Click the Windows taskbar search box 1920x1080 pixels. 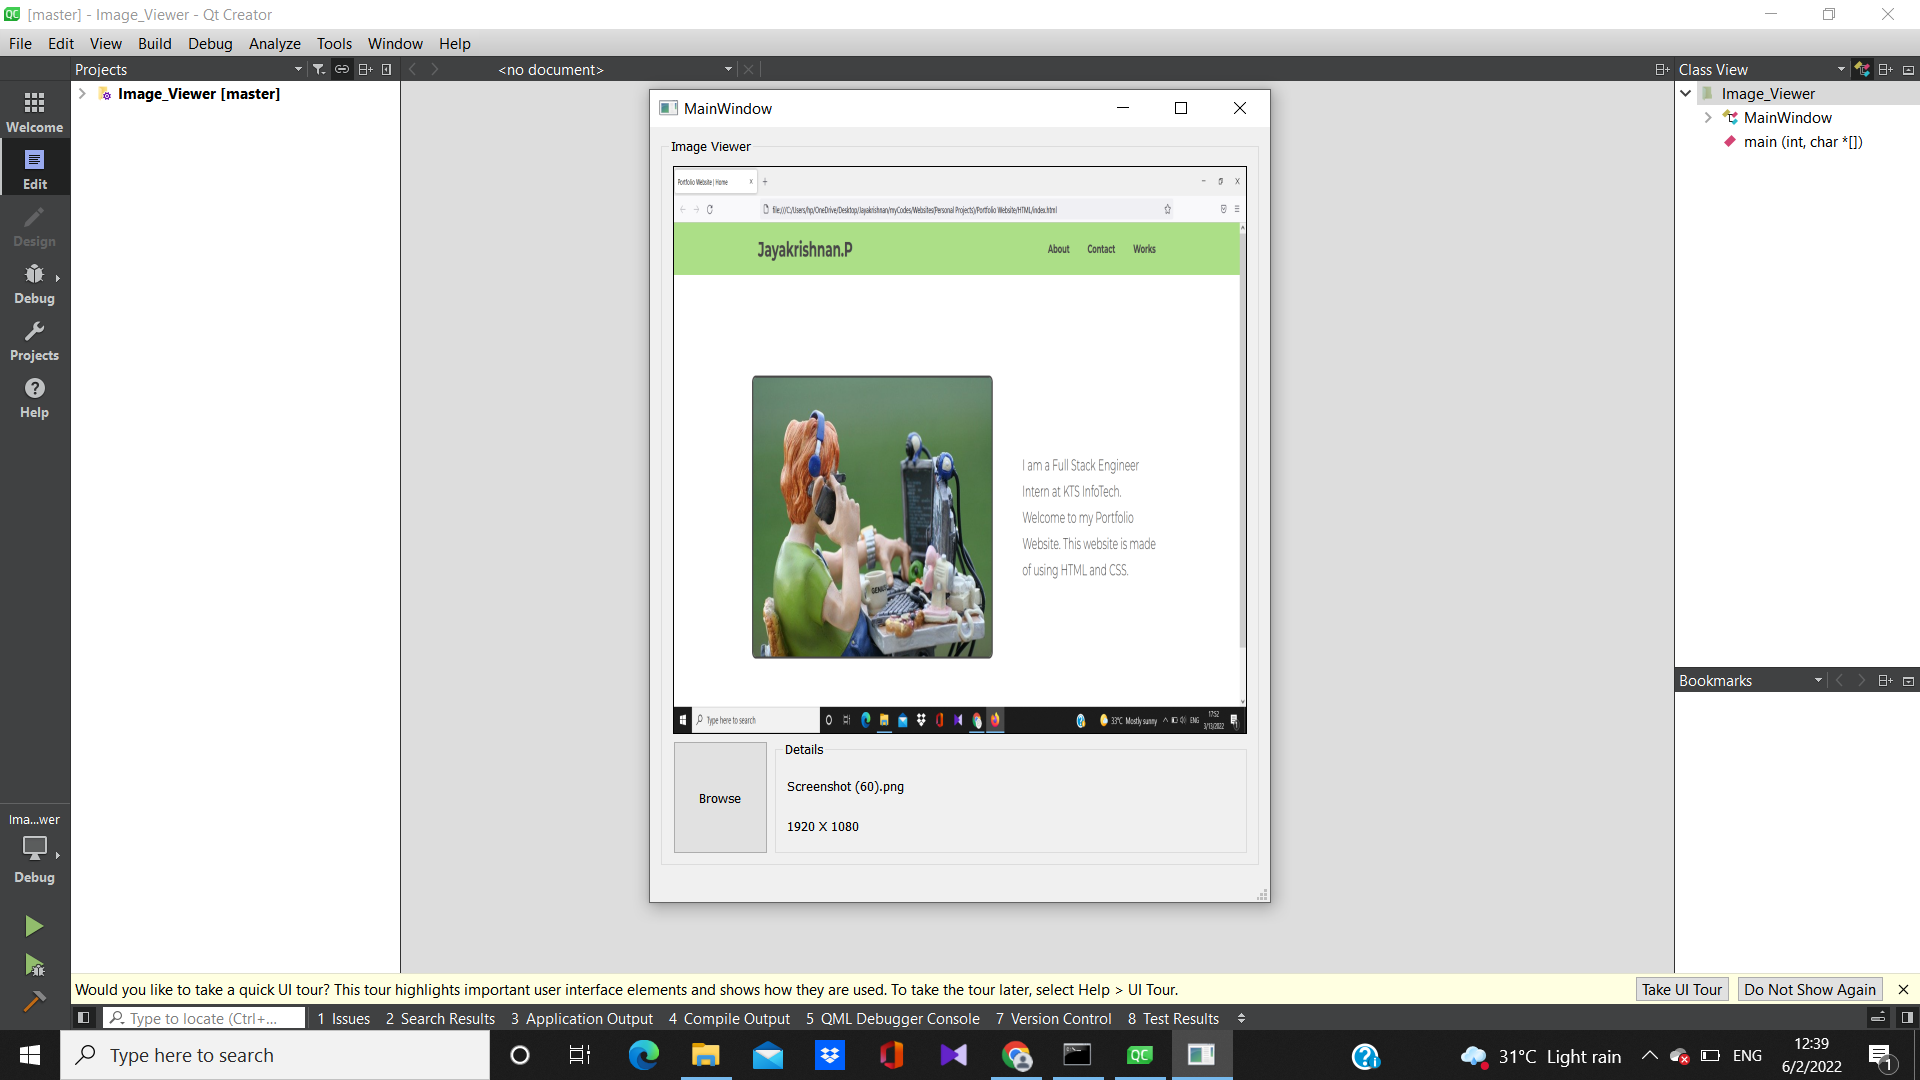pyautogui.click(x=275, y=1055)
